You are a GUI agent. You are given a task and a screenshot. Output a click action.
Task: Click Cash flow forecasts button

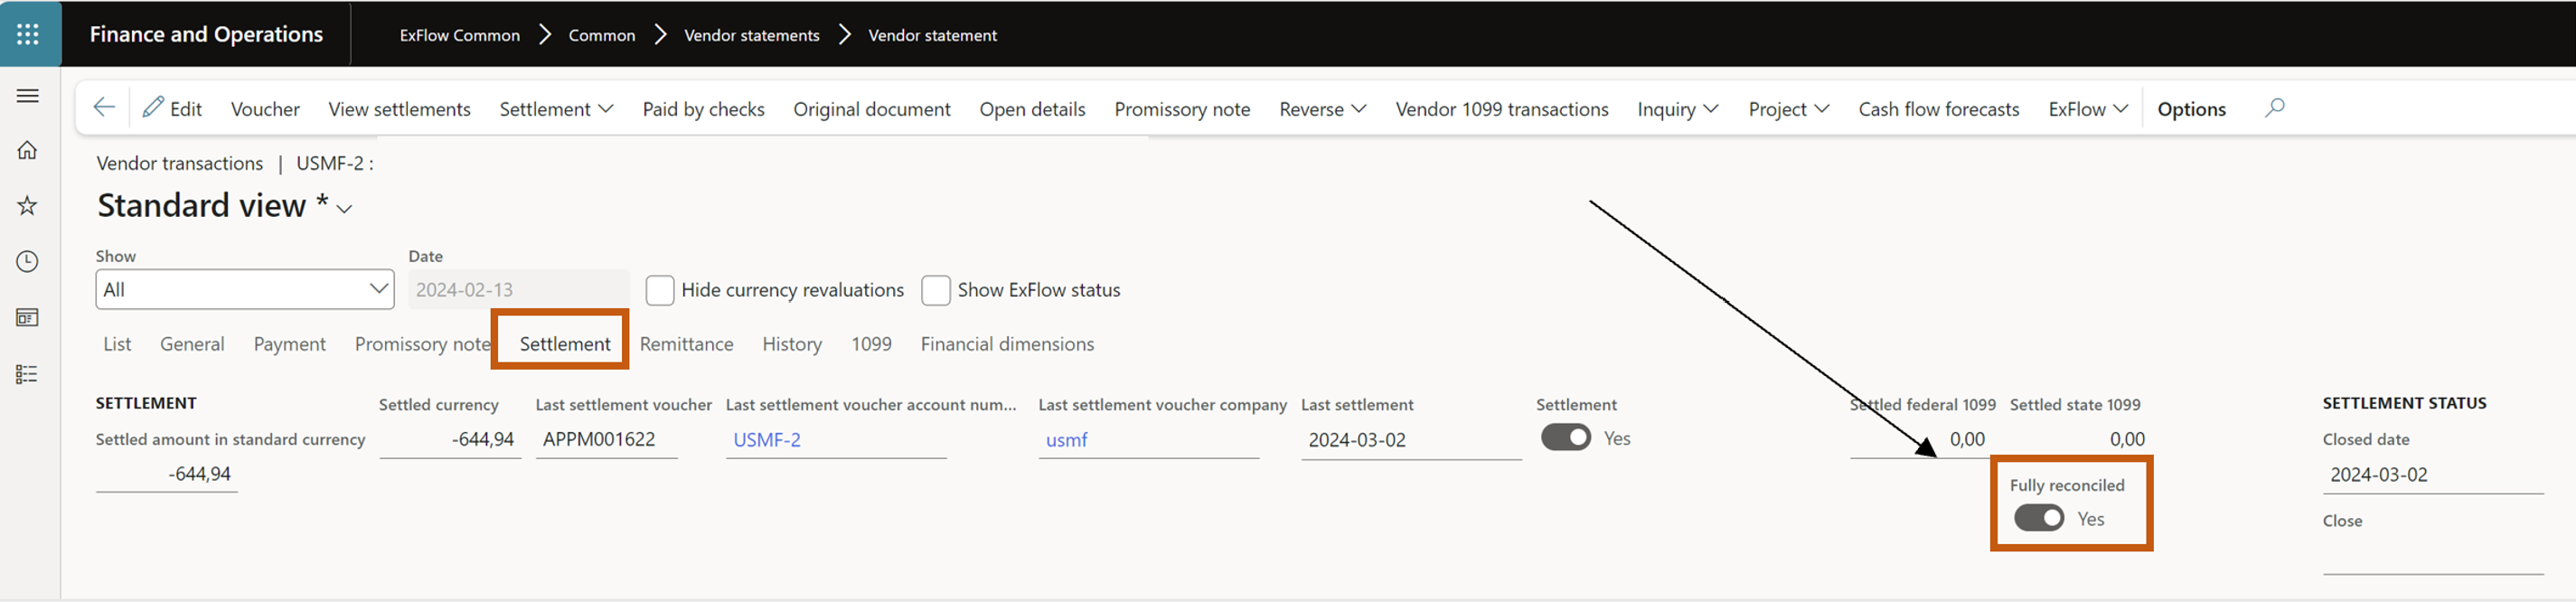[x=1938, y=109]
